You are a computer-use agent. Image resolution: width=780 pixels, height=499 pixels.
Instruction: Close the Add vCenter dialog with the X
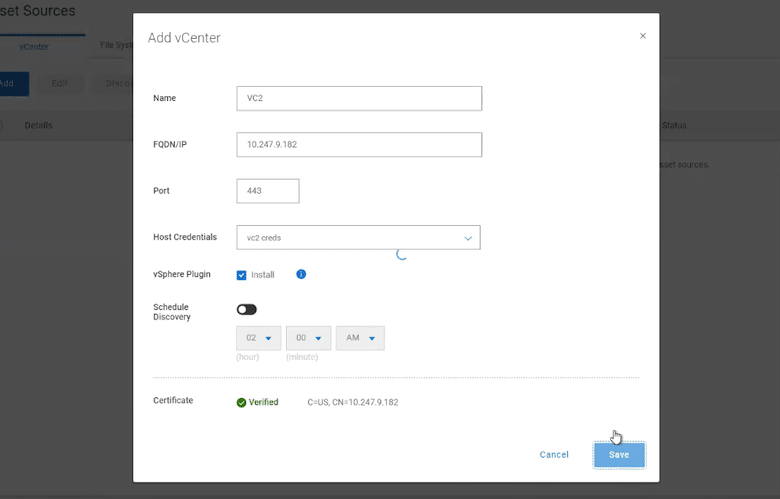(x=643, y=36)
